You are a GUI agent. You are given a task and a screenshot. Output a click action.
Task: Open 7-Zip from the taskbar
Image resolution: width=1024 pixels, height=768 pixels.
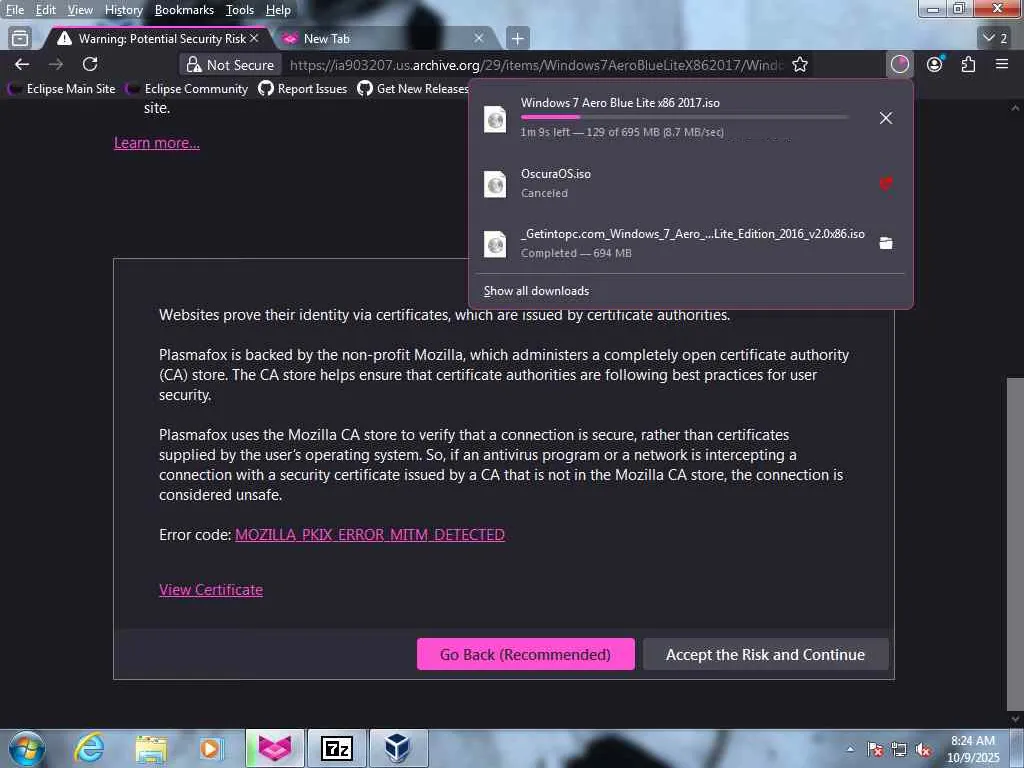click(x=337, y=748)
